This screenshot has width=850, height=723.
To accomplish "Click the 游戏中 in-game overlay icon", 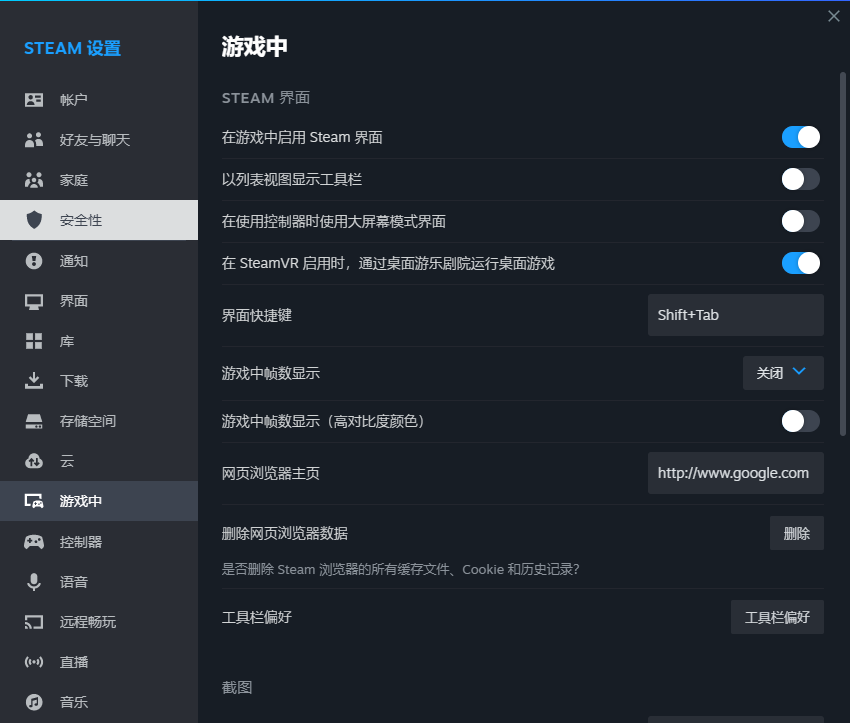I will 34,501.
